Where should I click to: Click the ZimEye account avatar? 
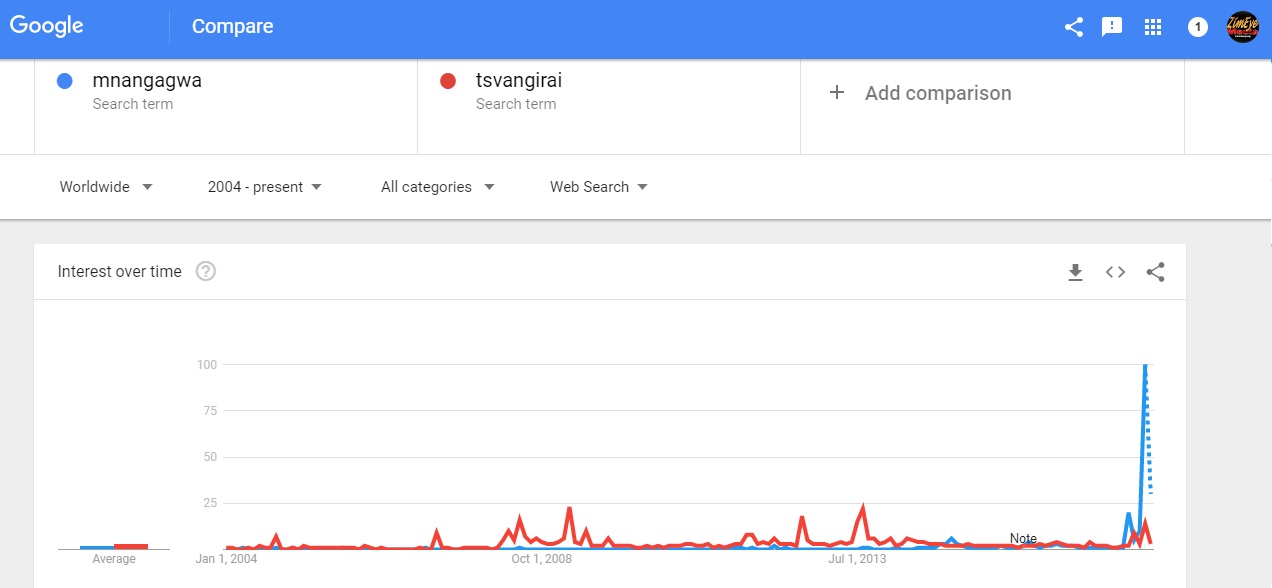pyautogui.click(x=1242, y=27)
